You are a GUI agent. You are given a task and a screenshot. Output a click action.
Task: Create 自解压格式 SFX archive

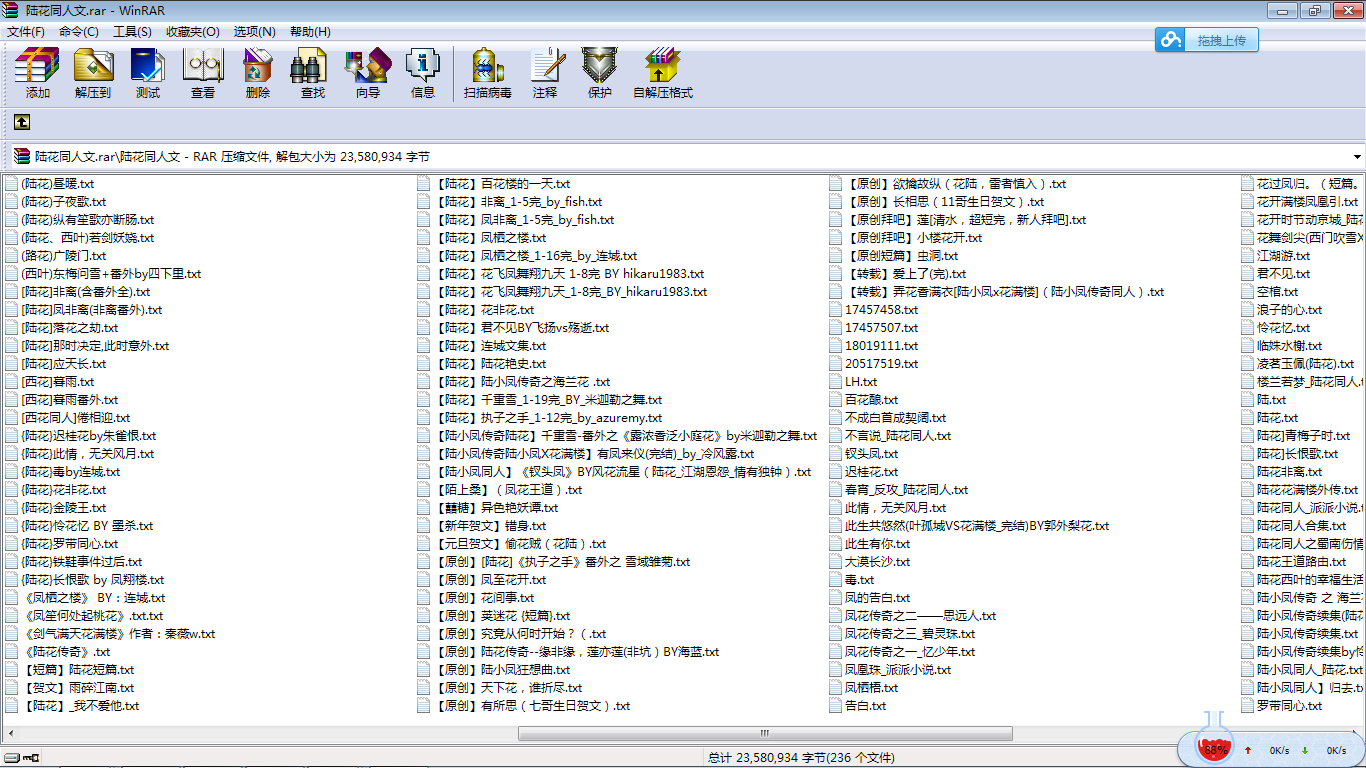click(x=662, y=73)
